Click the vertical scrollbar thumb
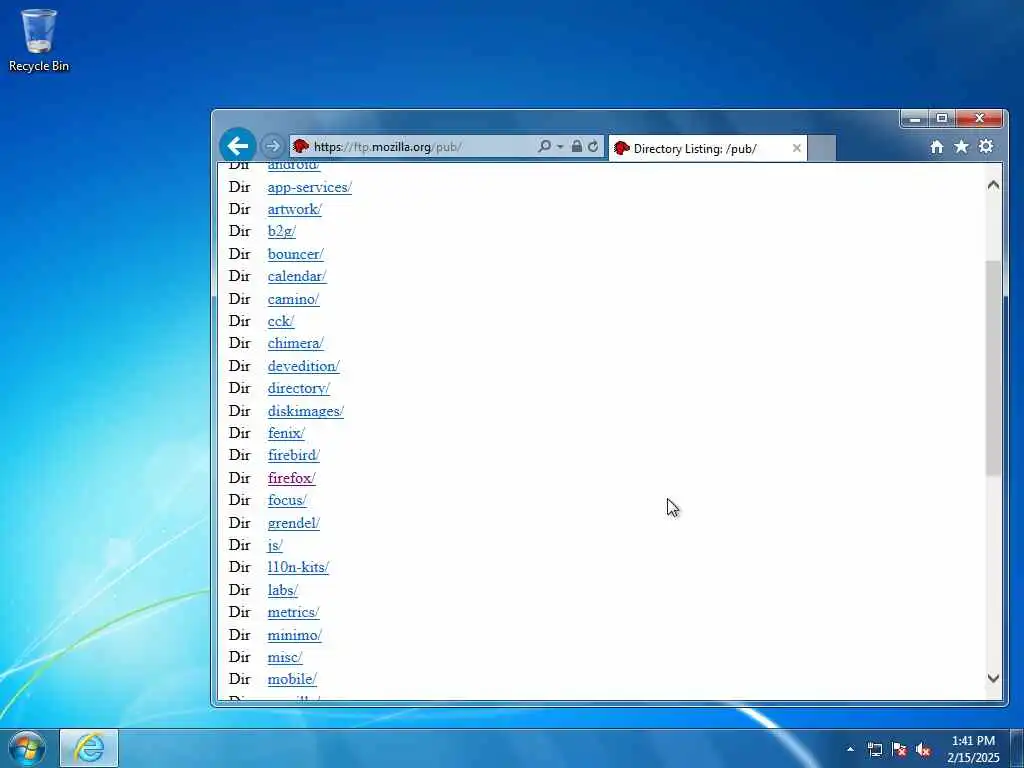This screenshot has width=1024, height=768. click(993, 368)
